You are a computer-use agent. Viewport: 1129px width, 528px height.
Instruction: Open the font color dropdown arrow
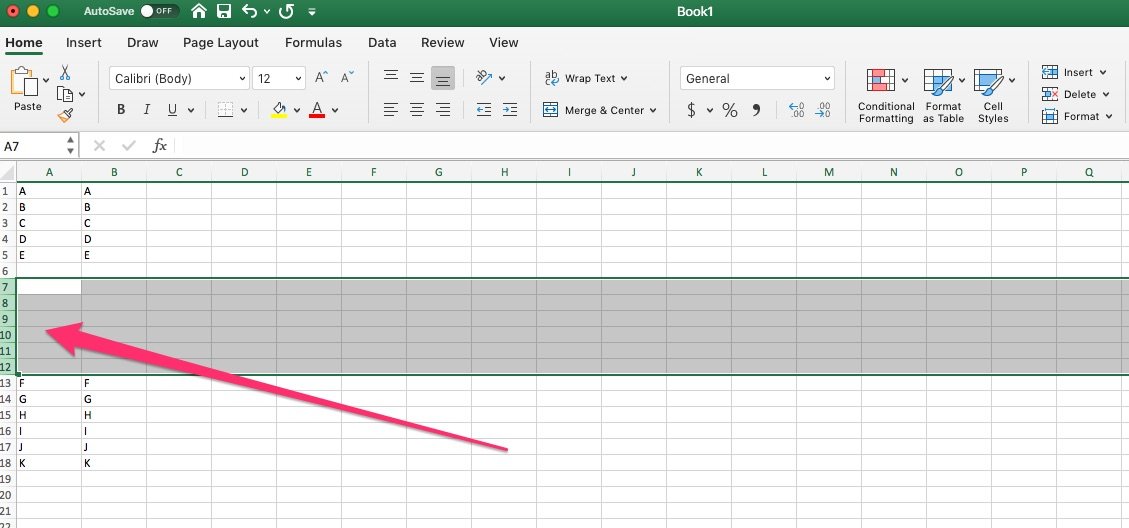point(335,110)
